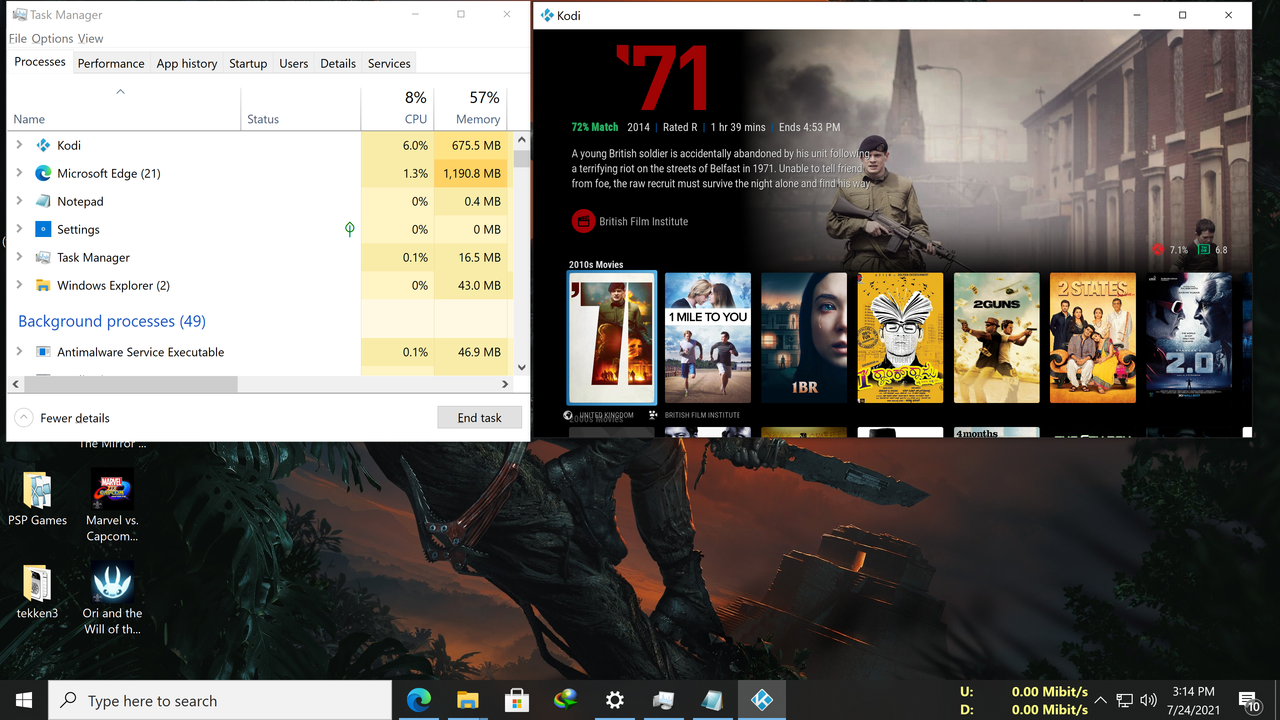Screen dimensions: 1280x720
Task: Expand the Settings process row
Action: [x=19, y=229]
